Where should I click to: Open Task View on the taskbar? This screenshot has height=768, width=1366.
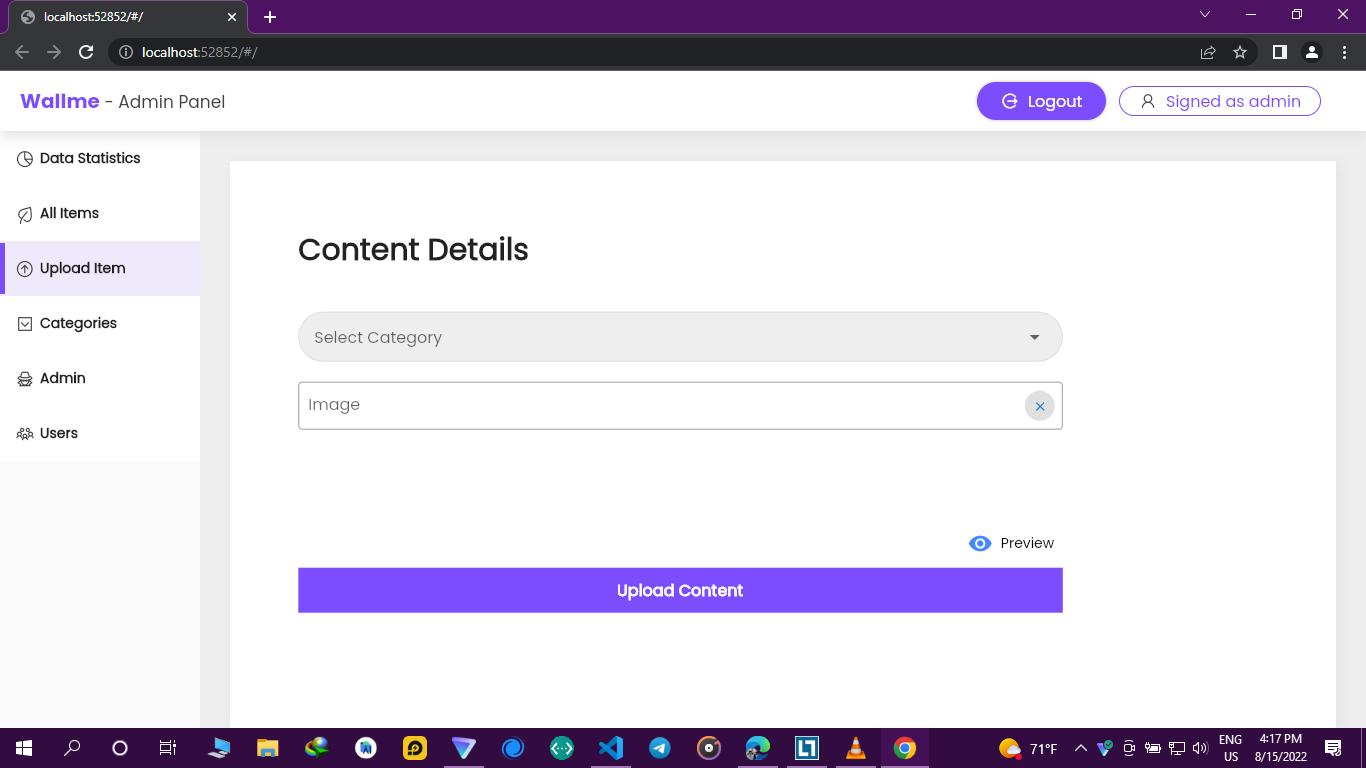coord(168,748)
